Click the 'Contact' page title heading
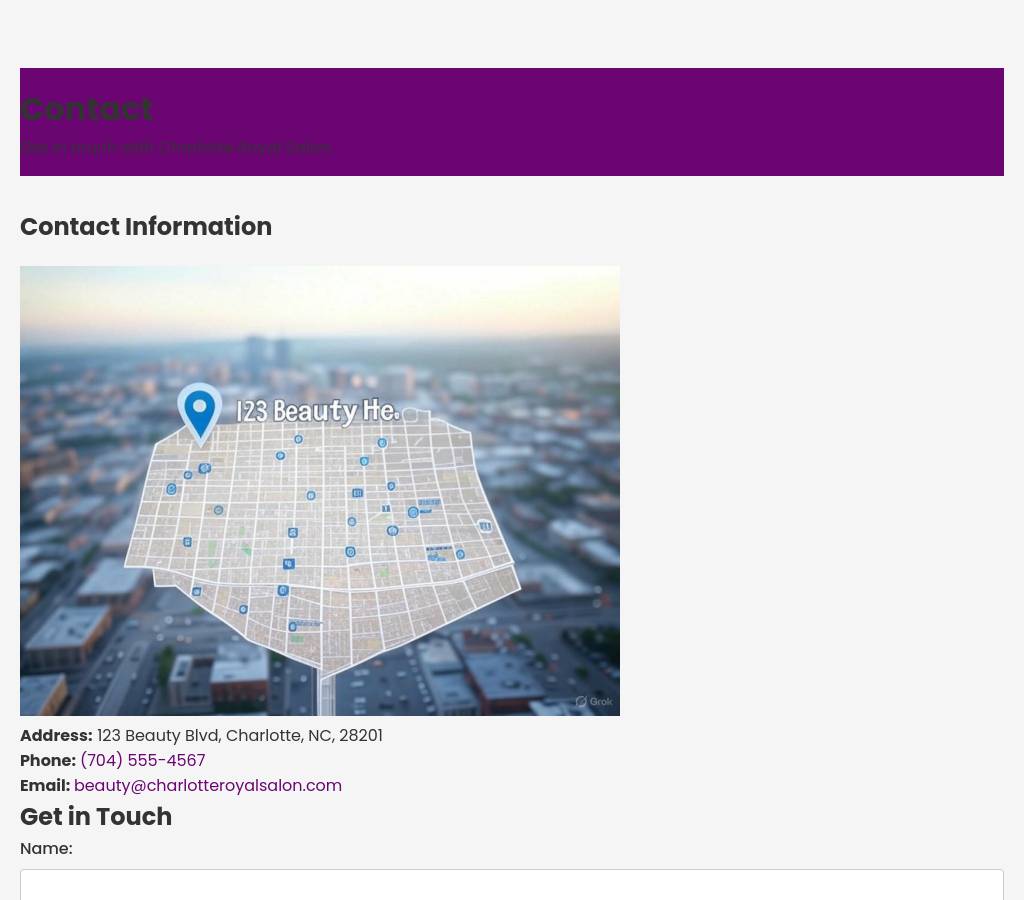The image size is (1024, 900). [87, 109]
